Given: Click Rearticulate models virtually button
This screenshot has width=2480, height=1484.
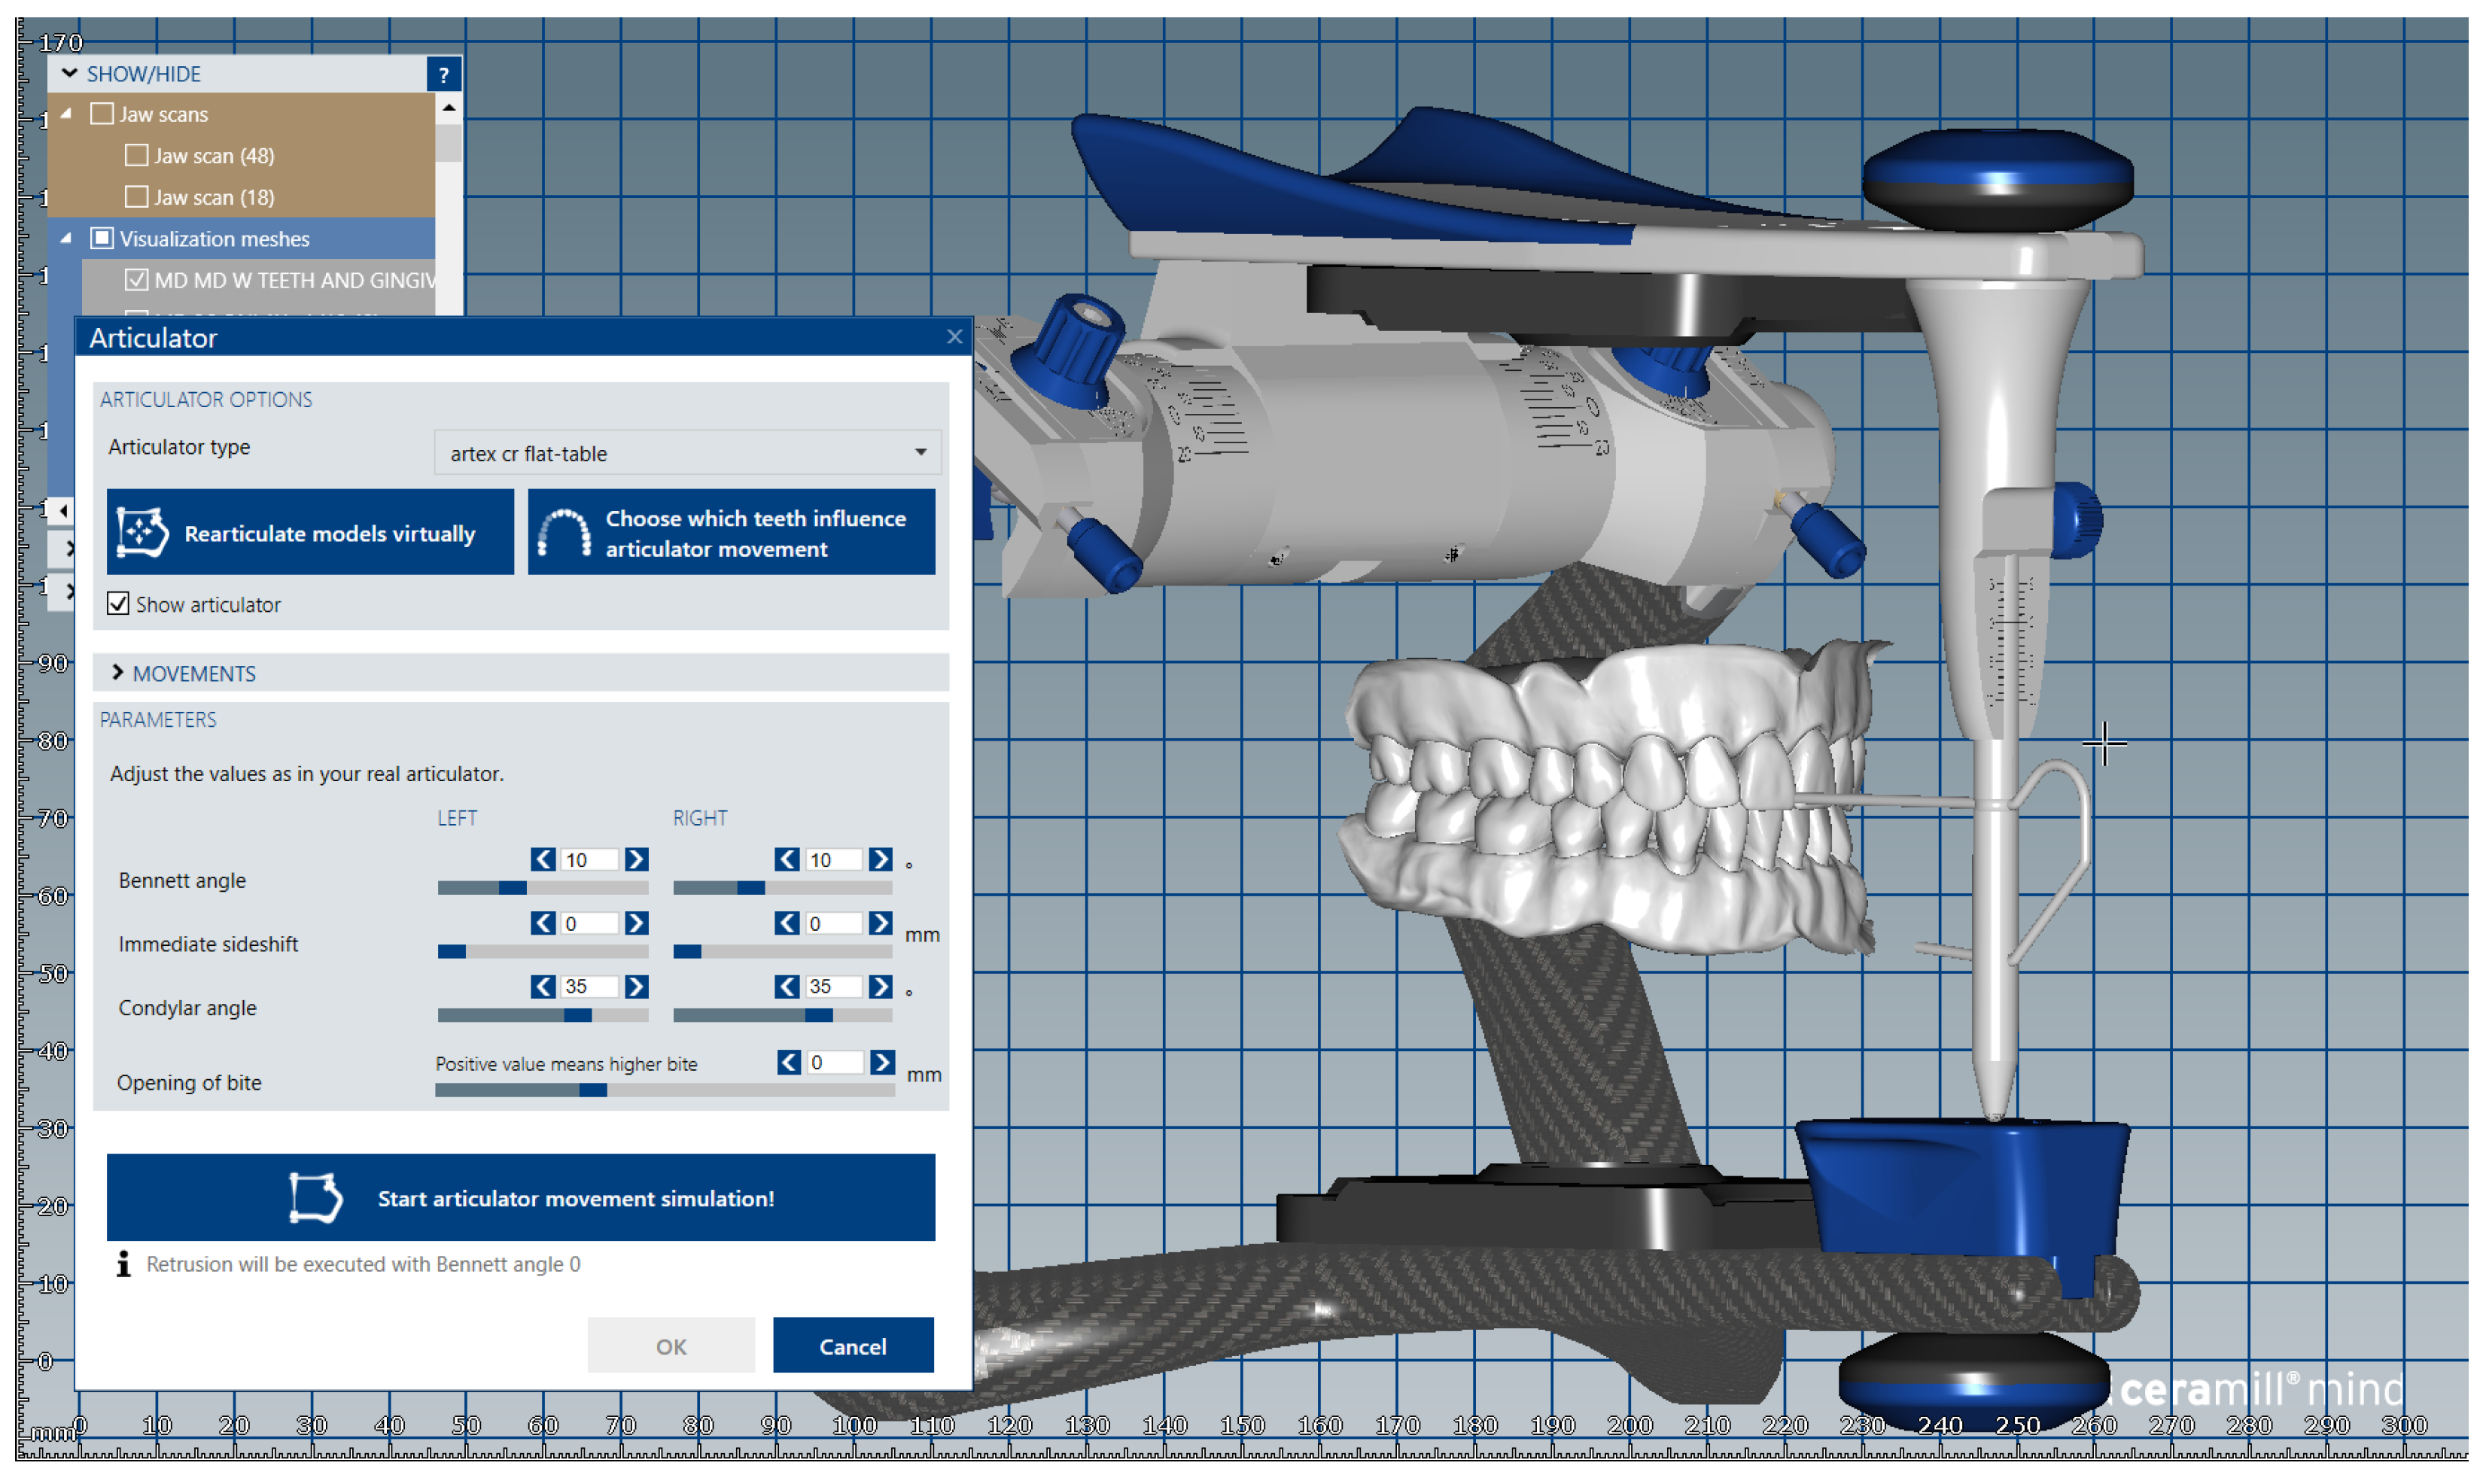Looking at the screenshot, I should click(310, 533).
